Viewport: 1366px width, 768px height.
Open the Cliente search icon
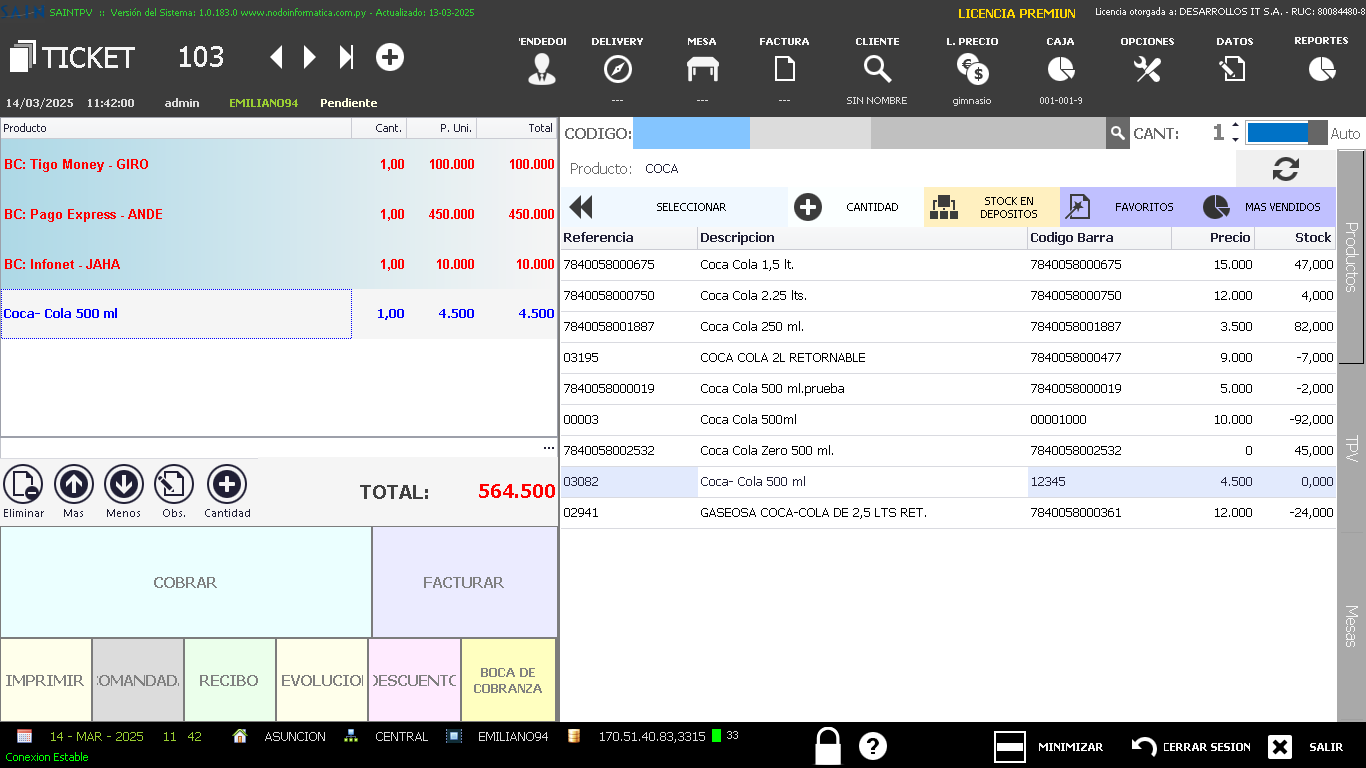click(x=877, y=69)
